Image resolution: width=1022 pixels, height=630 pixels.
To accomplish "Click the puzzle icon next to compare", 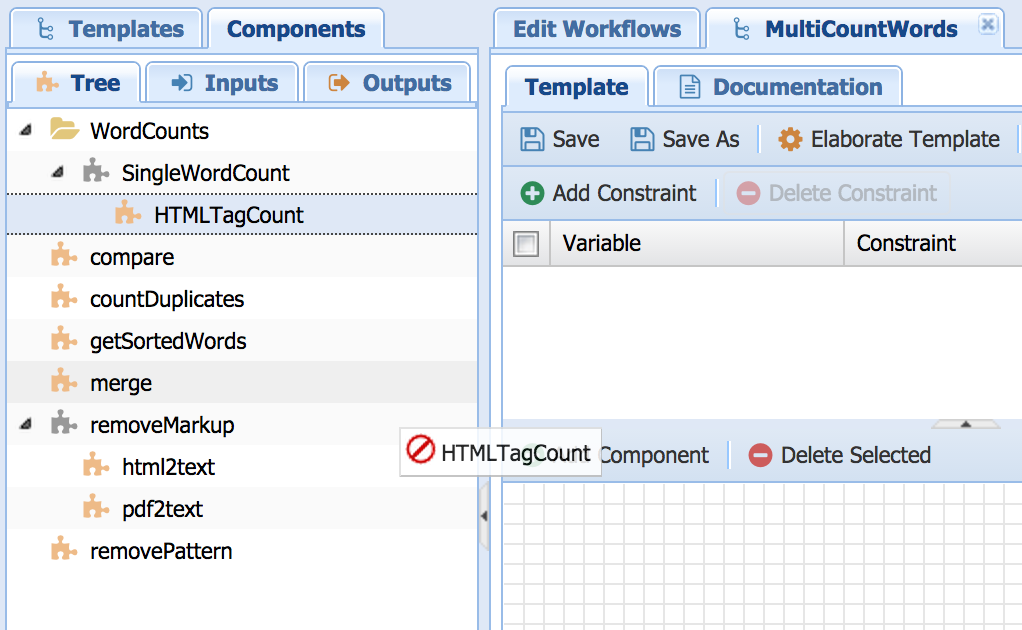I will click(64, 257).
